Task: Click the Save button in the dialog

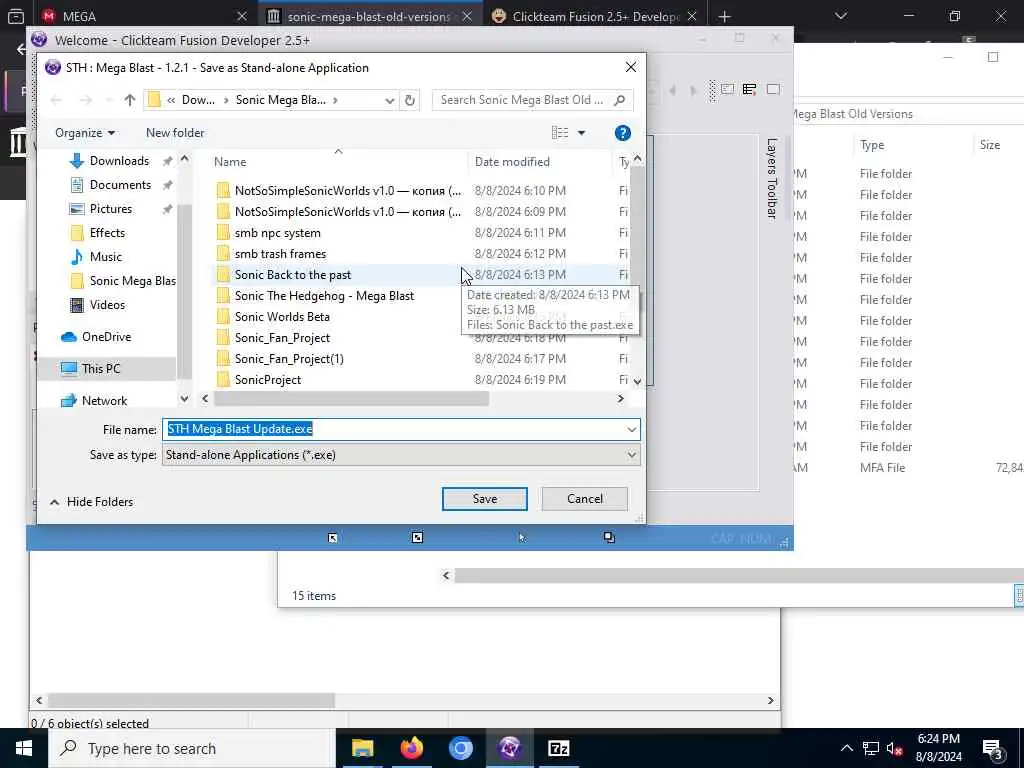Action: (485, 499)
